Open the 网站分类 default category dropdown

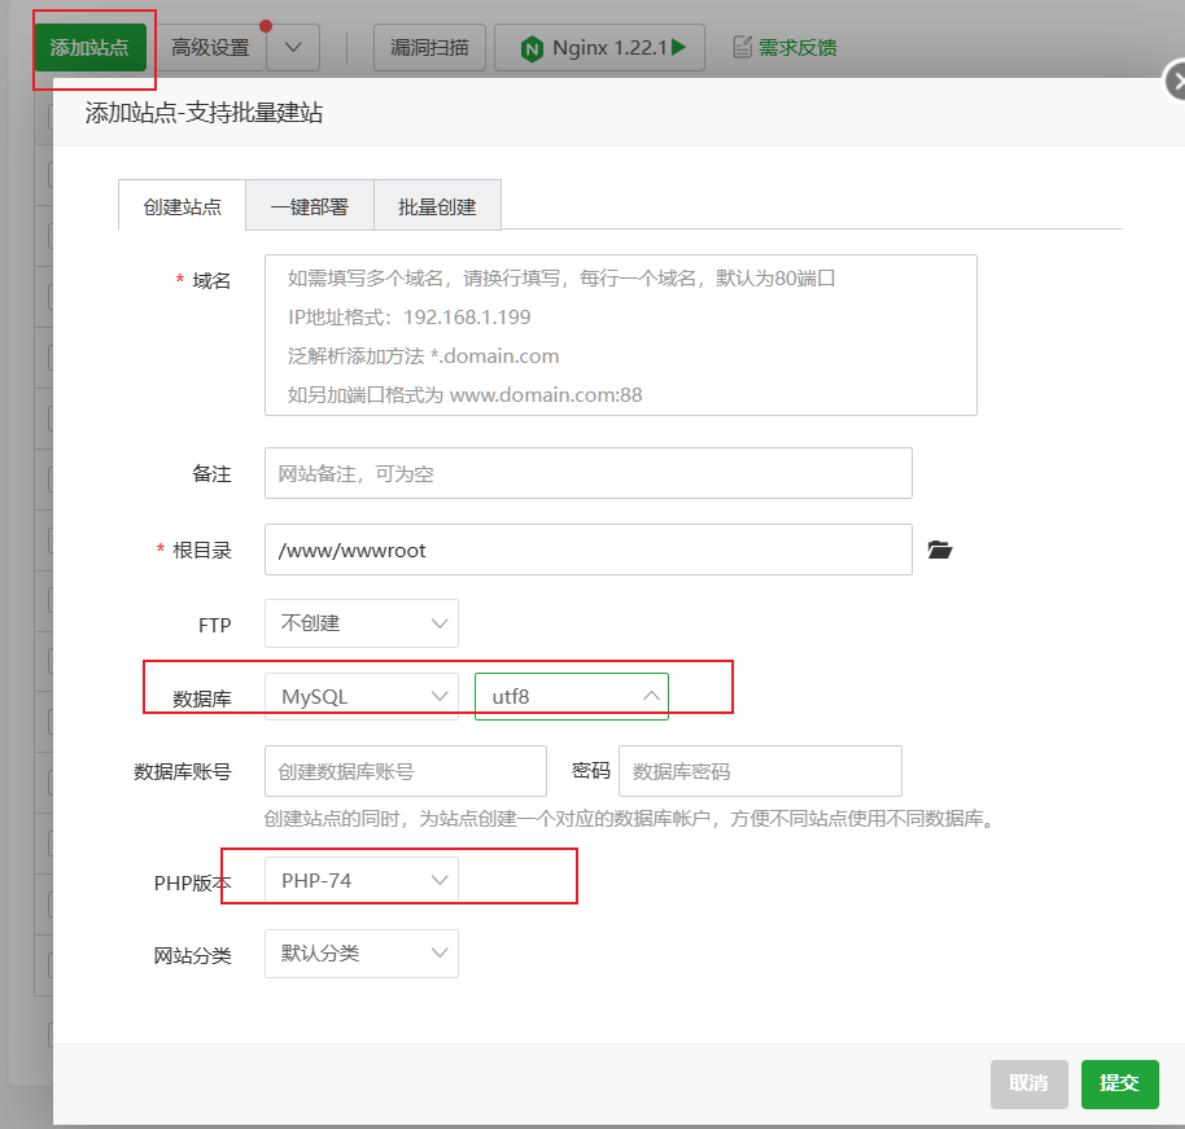[x=361, y=953]
